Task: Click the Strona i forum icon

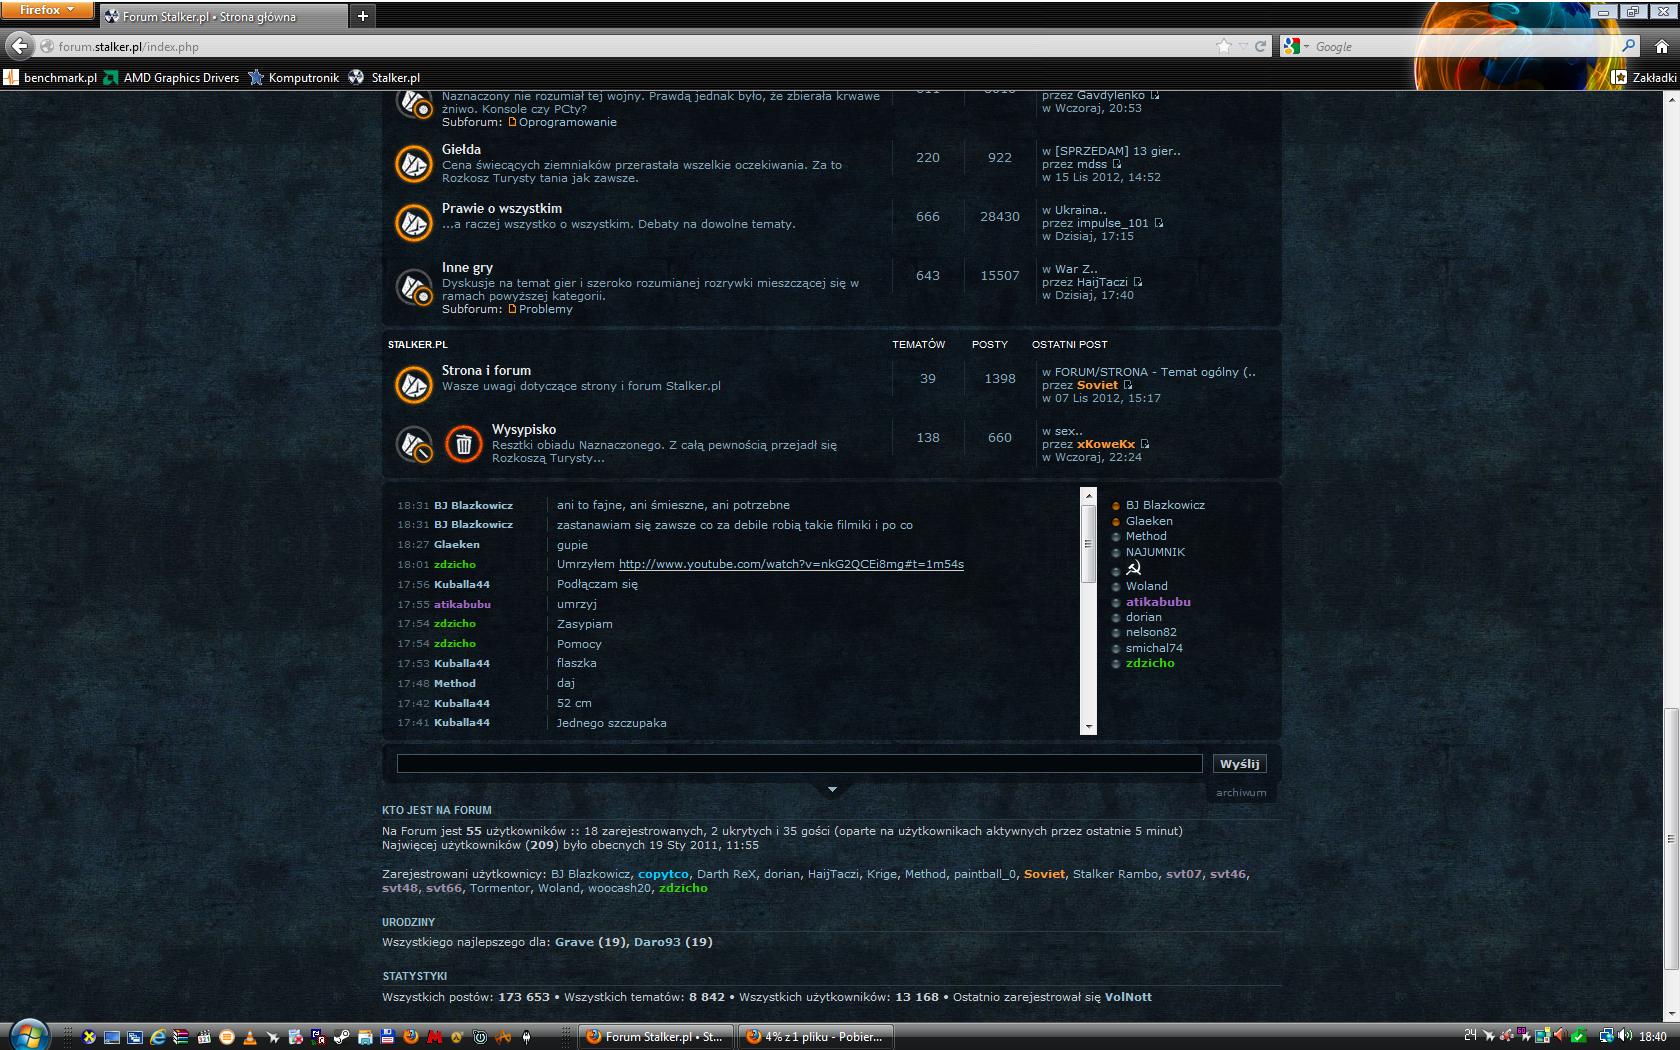Action: pyautogui.click(x=413, y=384)
